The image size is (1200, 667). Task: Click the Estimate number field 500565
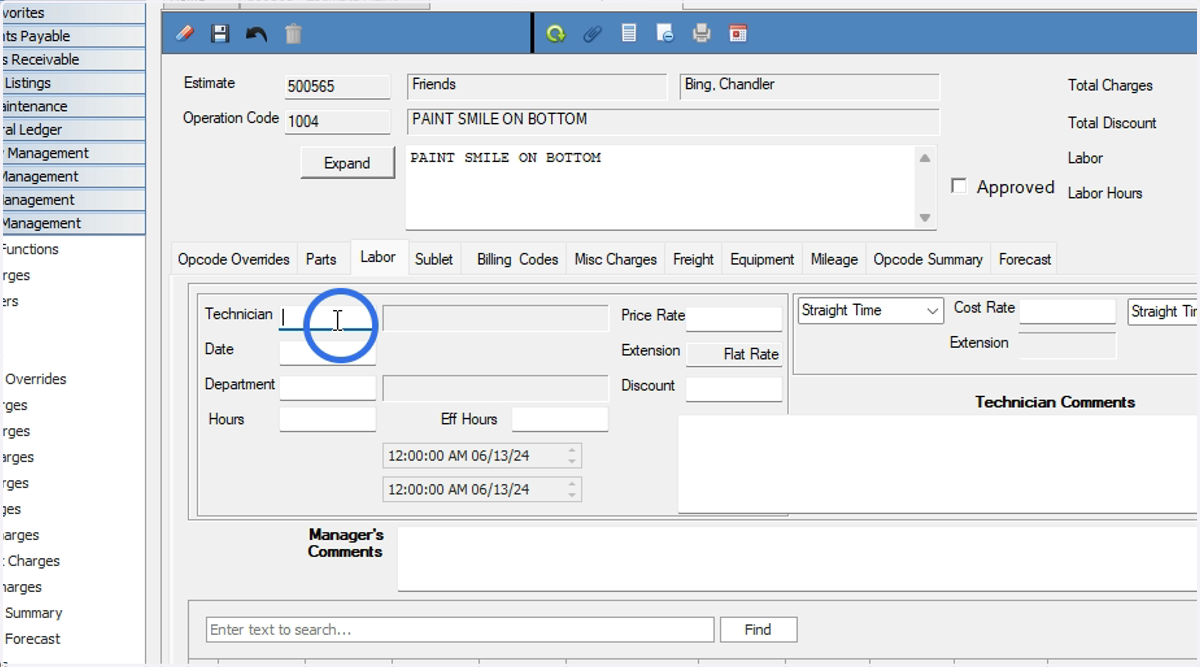[x=338, y=87]
